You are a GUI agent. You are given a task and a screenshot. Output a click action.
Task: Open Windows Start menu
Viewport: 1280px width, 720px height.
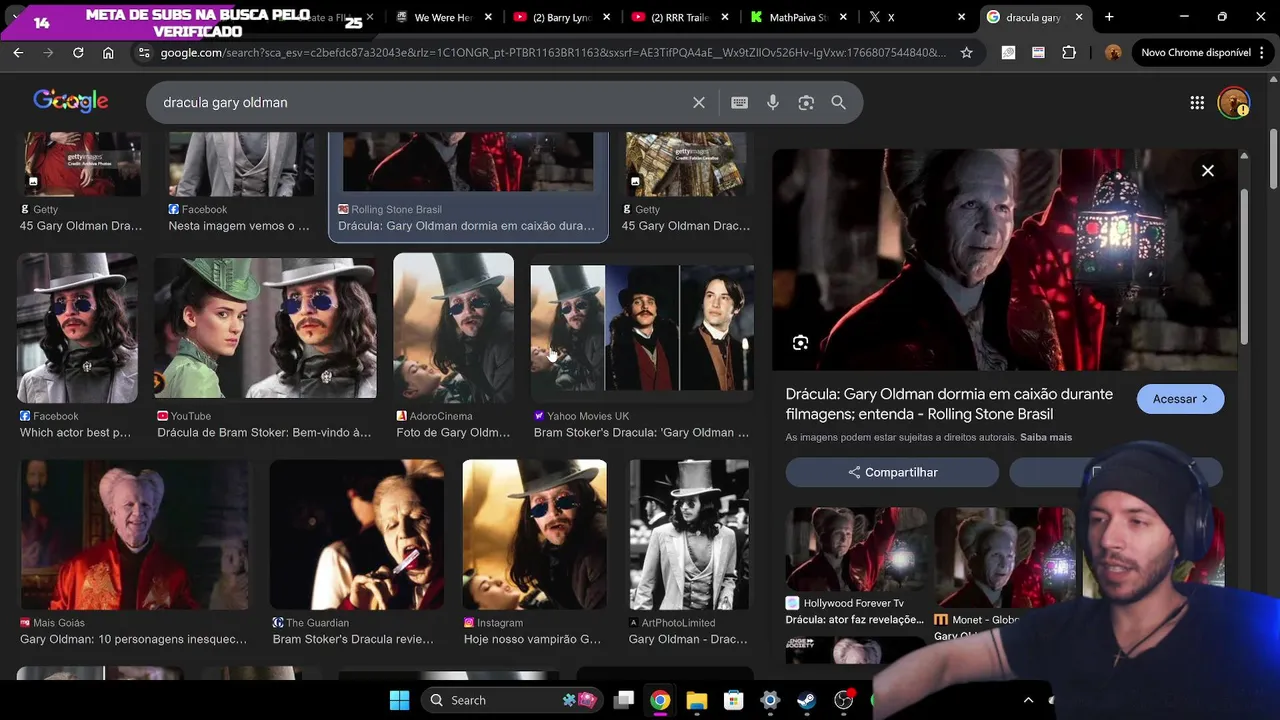coord(399,700)
